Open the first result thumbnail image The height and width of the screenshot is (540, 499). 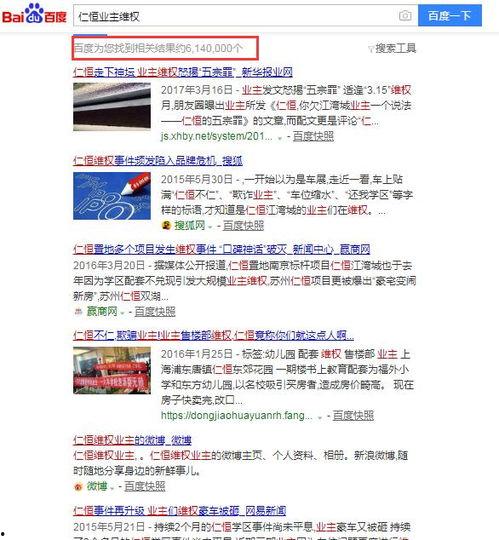[x=112, y=107]
